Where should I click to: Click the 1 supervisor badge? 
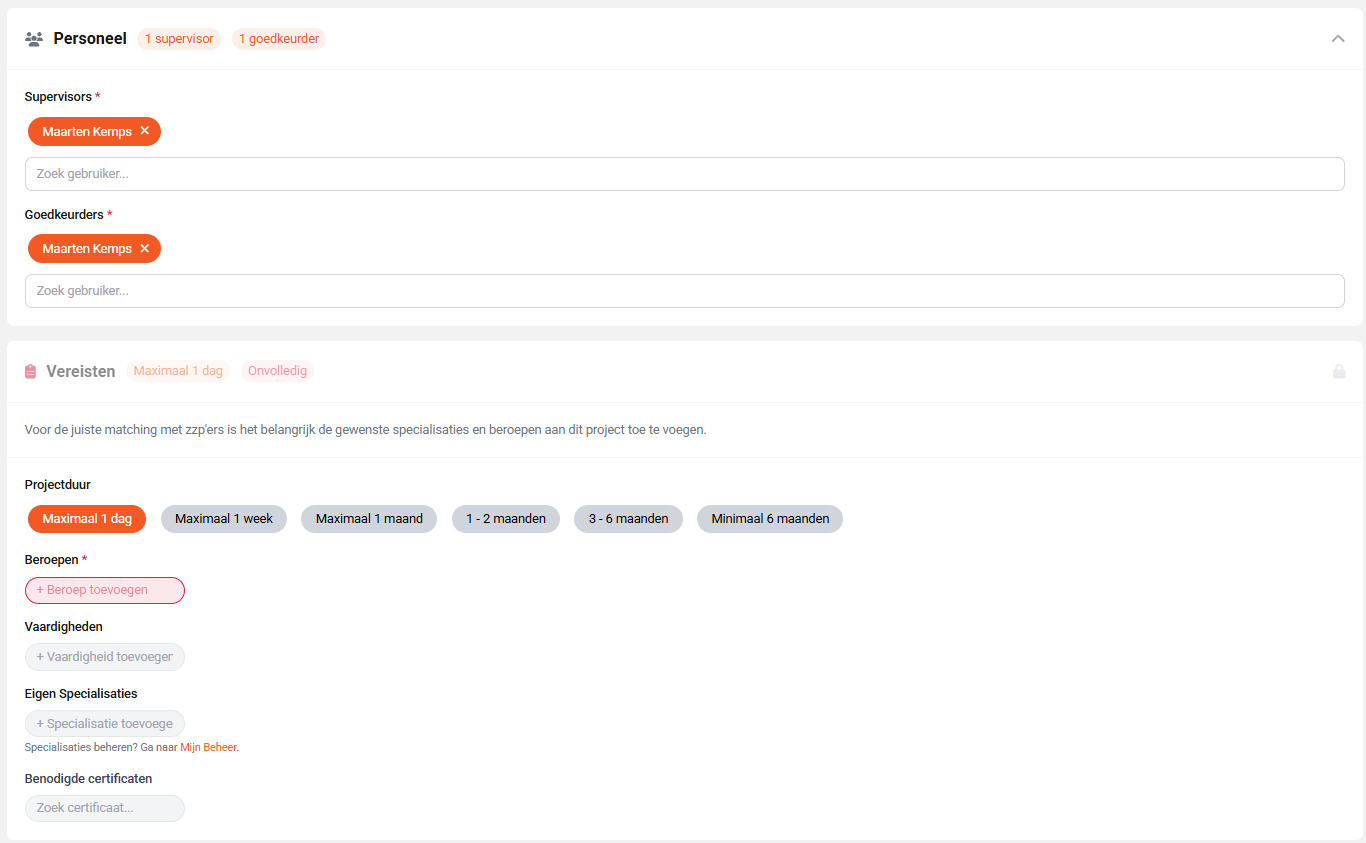tap(179, 39)
